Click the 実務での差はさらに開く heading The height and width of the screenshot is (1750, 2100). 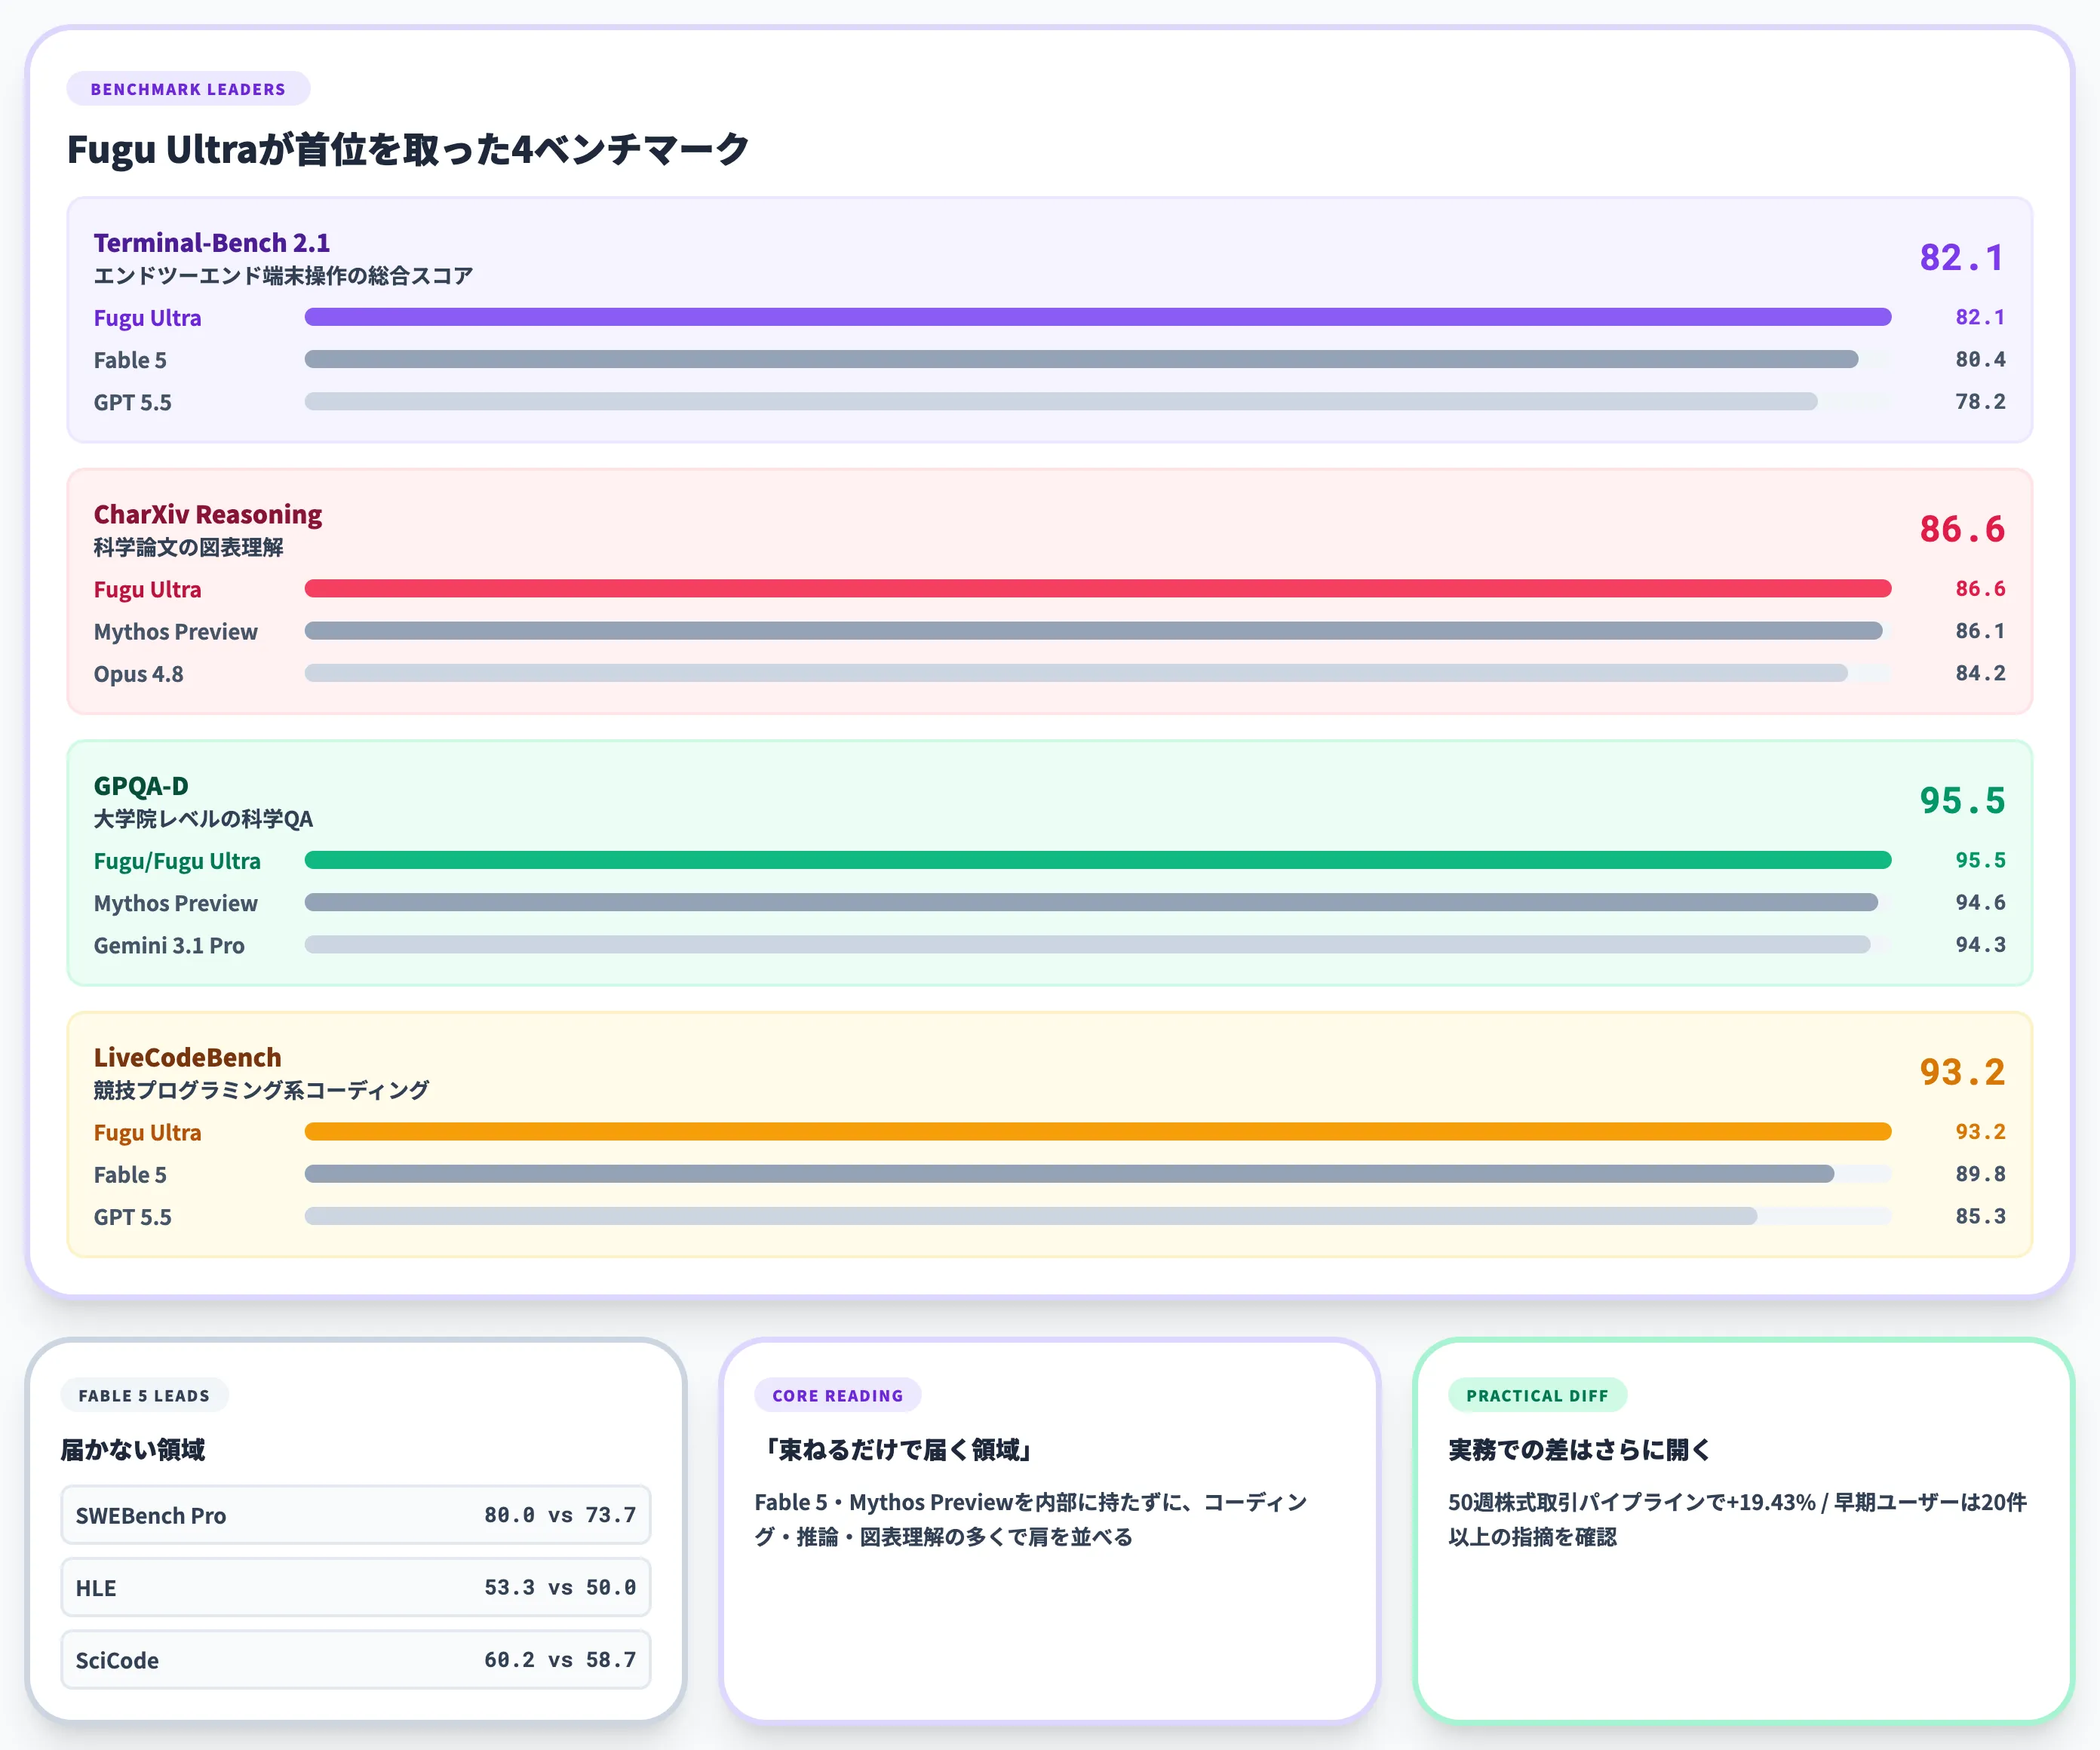coord(1580,1450)
